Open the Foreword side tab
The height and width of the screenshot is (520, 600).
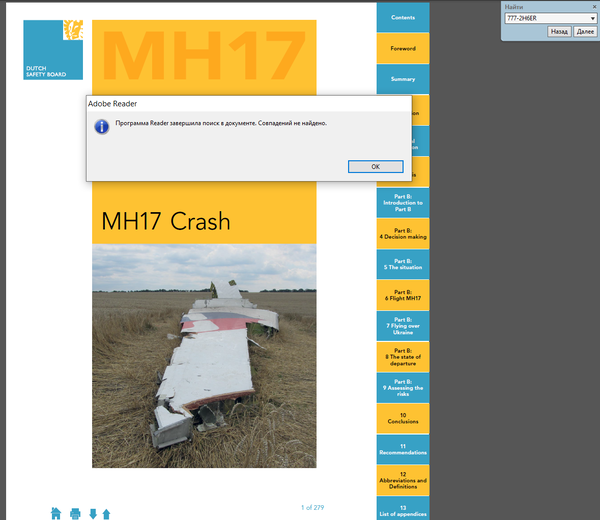click(x=403, y=48)
